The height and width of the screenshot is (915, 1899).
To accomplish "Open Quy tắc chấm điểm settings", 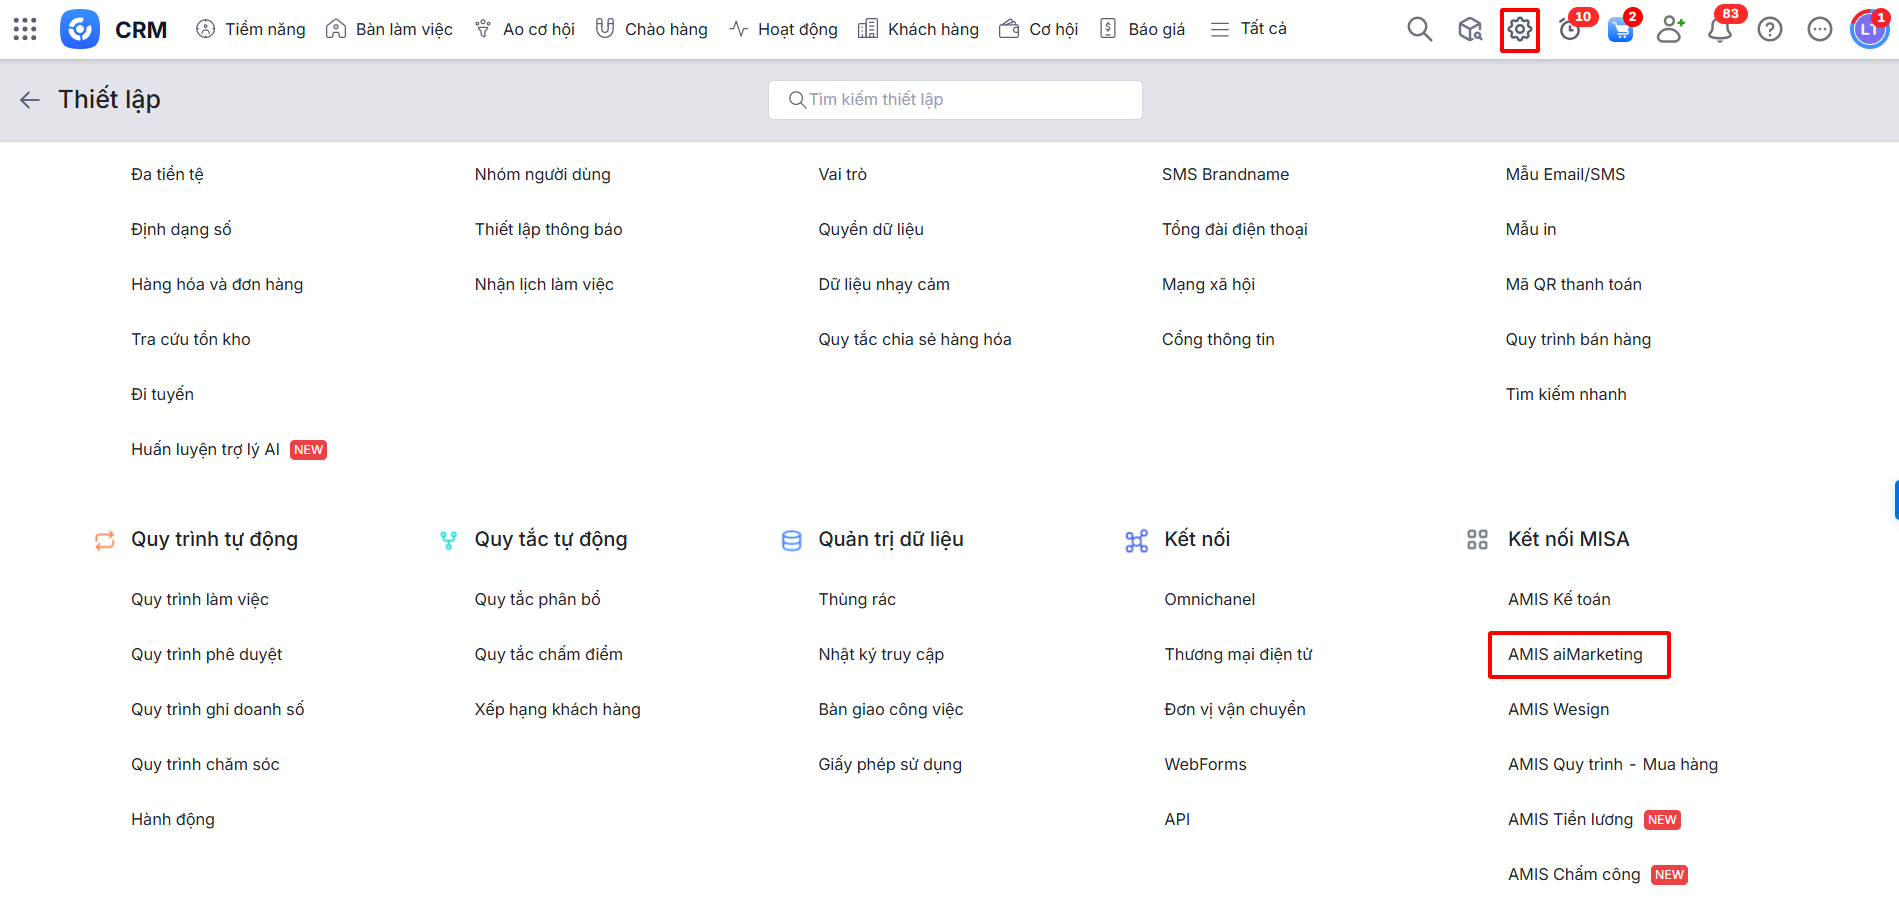I will [548, 654].
